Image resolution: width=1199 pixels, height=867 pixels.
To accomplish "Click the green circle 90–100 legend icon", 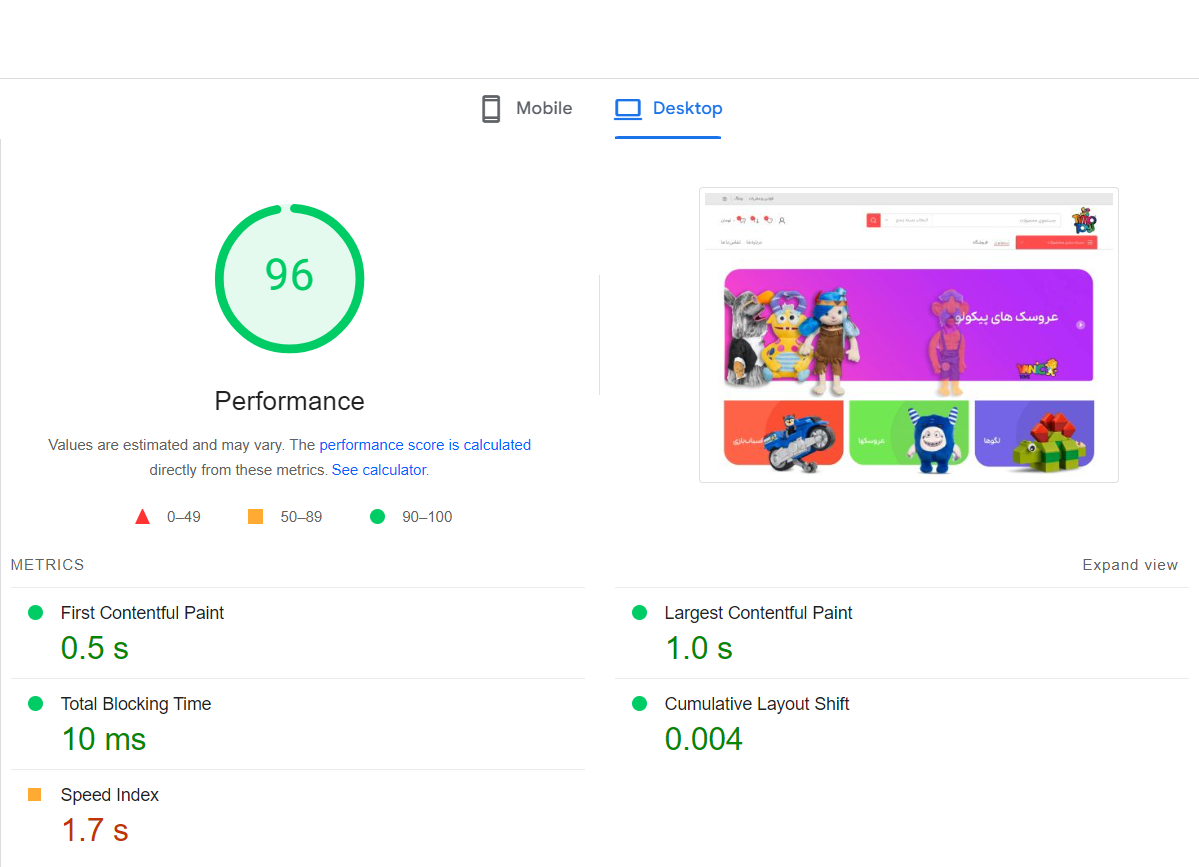I will (x=377, y=517).
